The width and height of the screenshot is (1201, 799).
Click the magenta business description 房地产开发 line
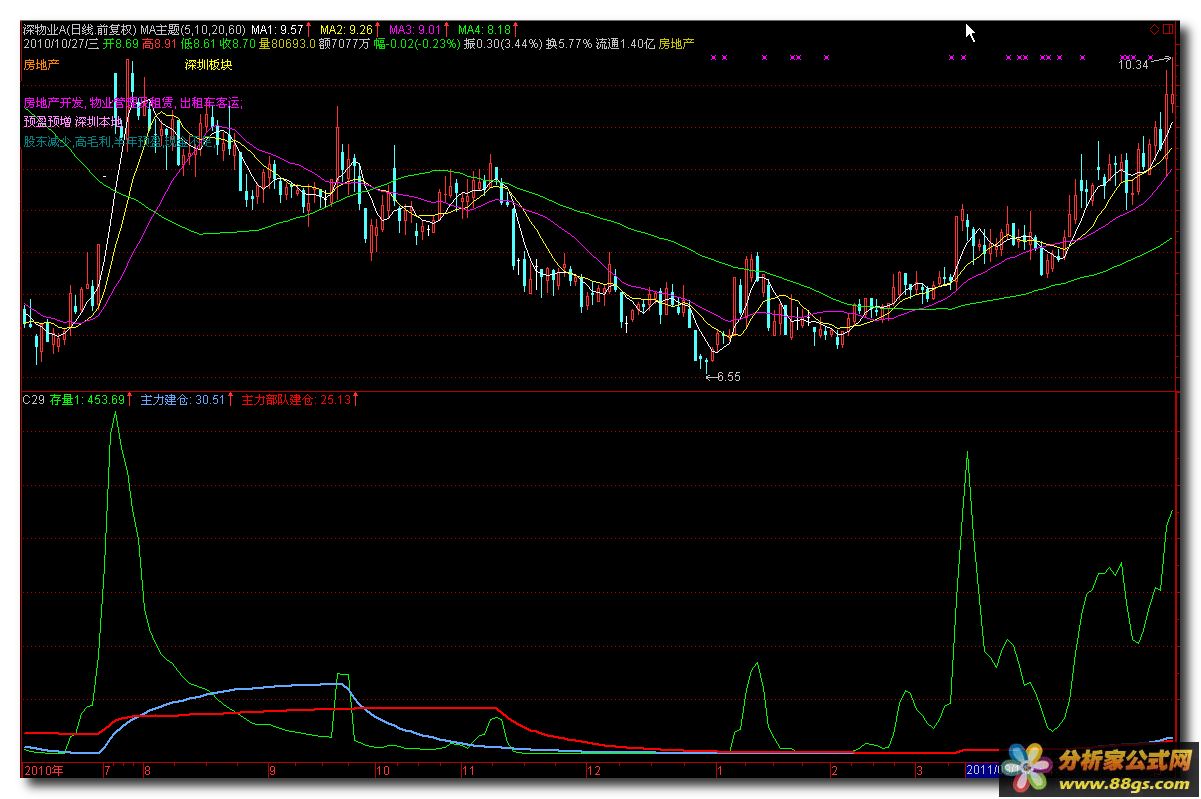132,102
